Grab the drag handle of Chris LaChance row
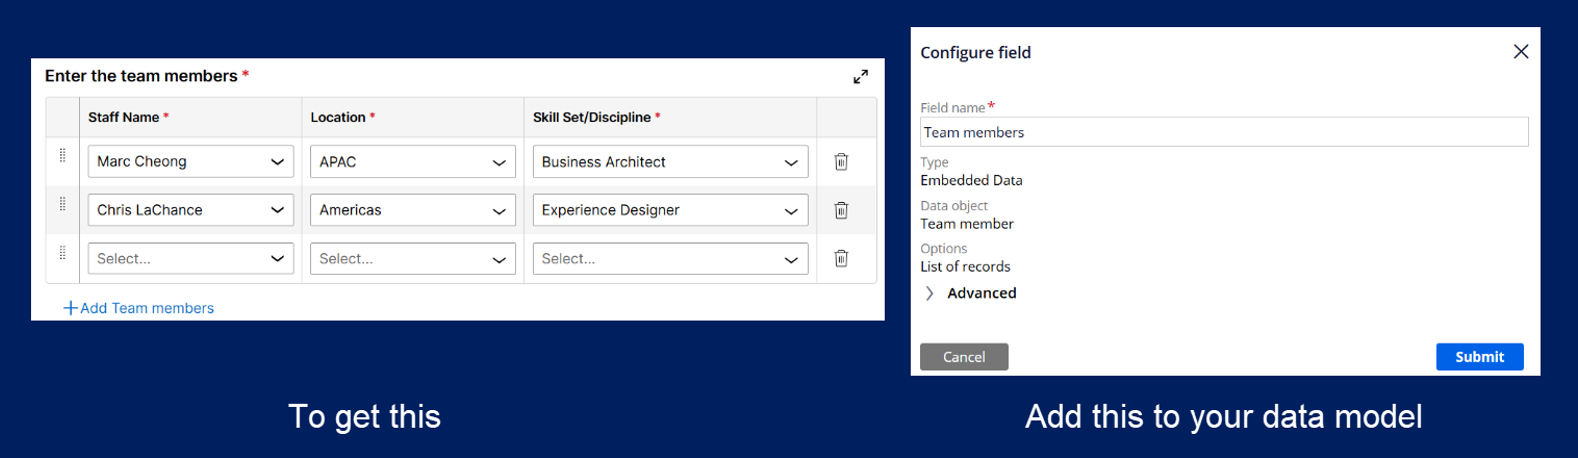The height and width of the screenshot is (458, 1578). [63, 204]
